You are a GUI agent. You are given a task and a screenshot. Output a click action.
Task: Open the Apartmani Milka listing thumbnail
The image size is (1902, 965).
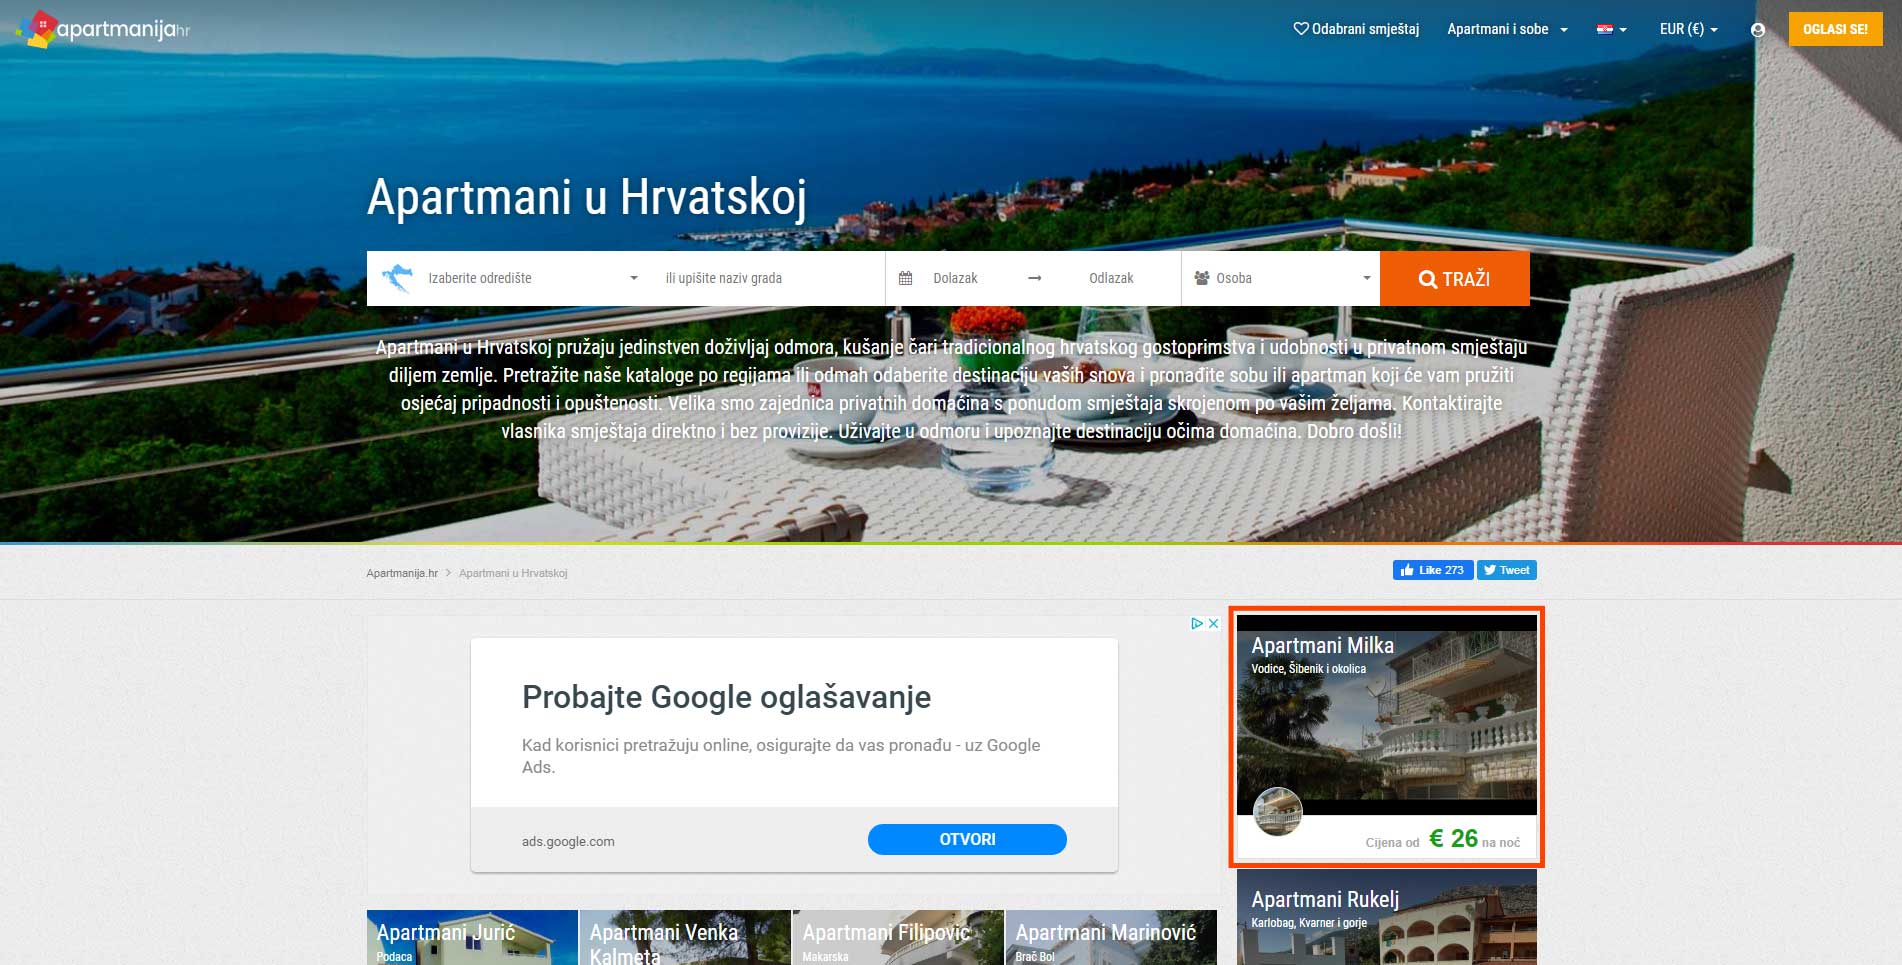coord(1386,735)
